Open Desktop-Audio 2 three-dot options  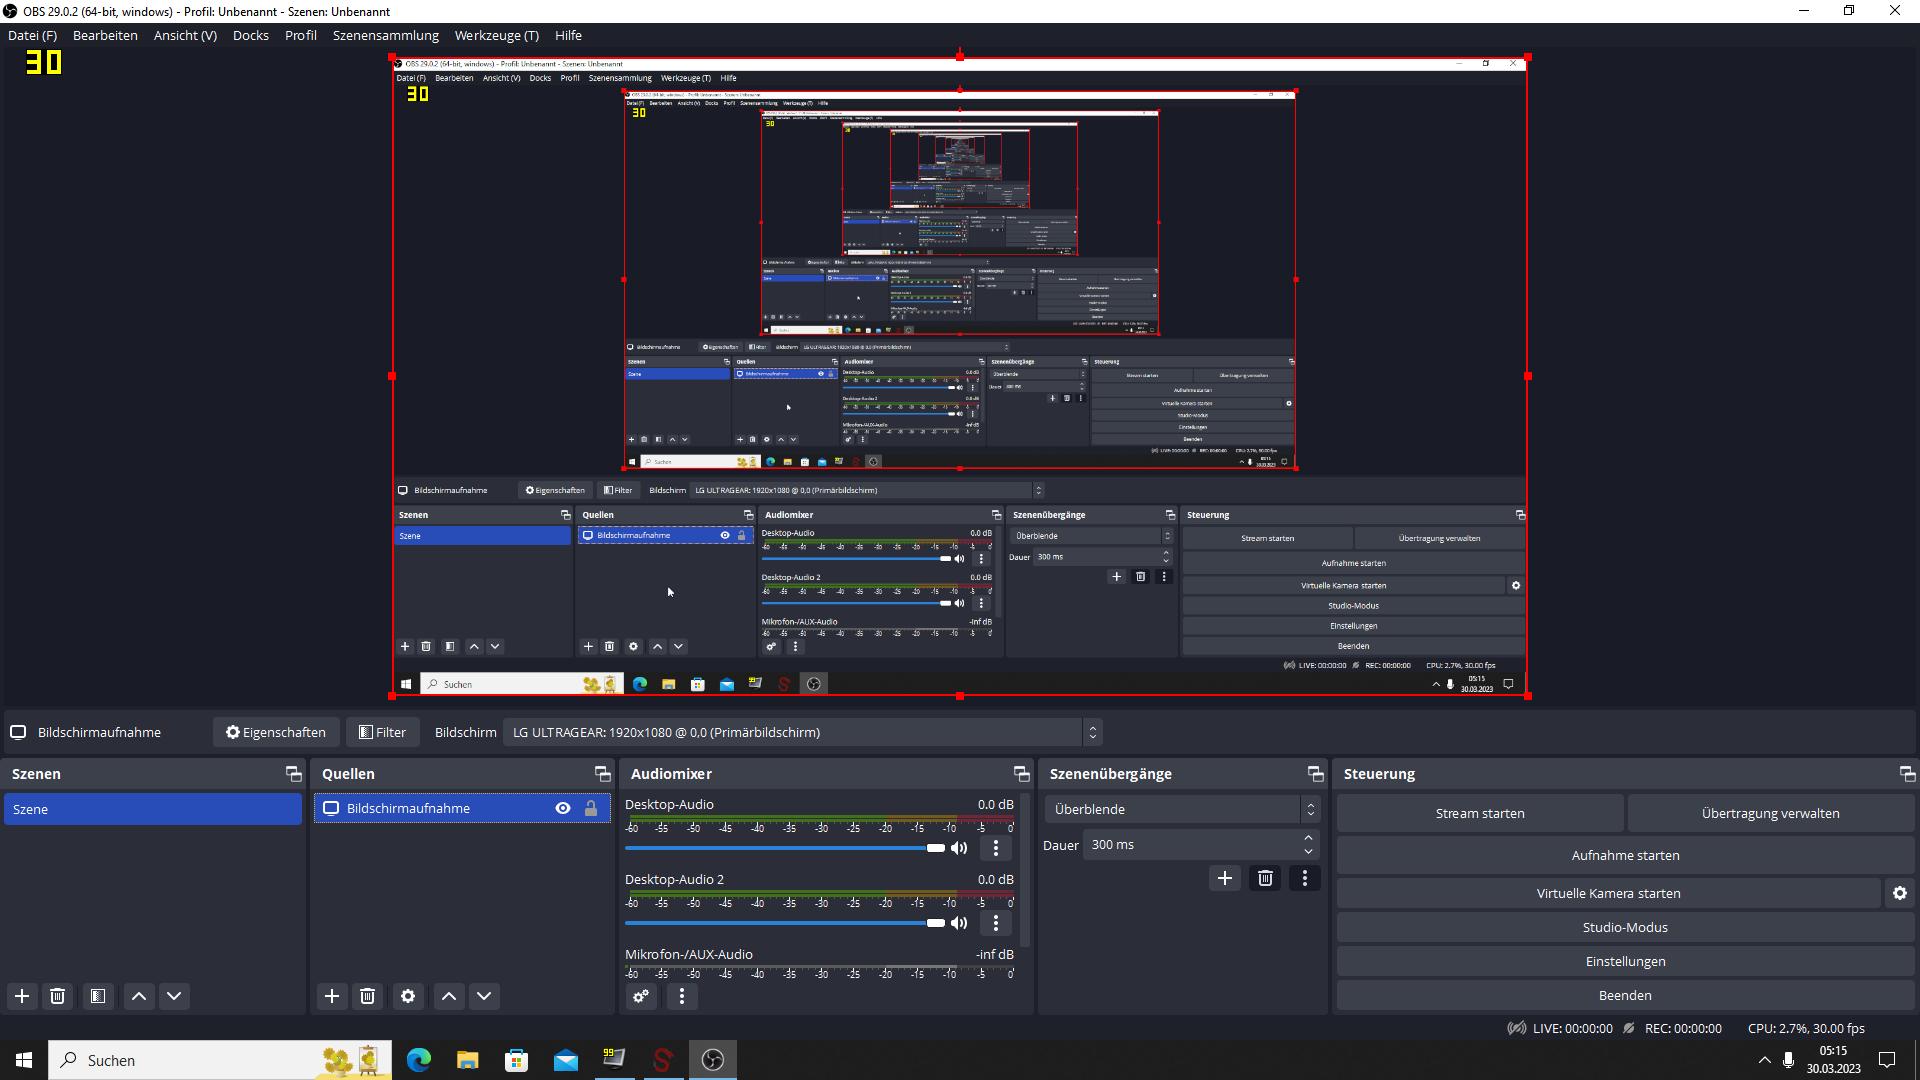[x=996, y=923]
